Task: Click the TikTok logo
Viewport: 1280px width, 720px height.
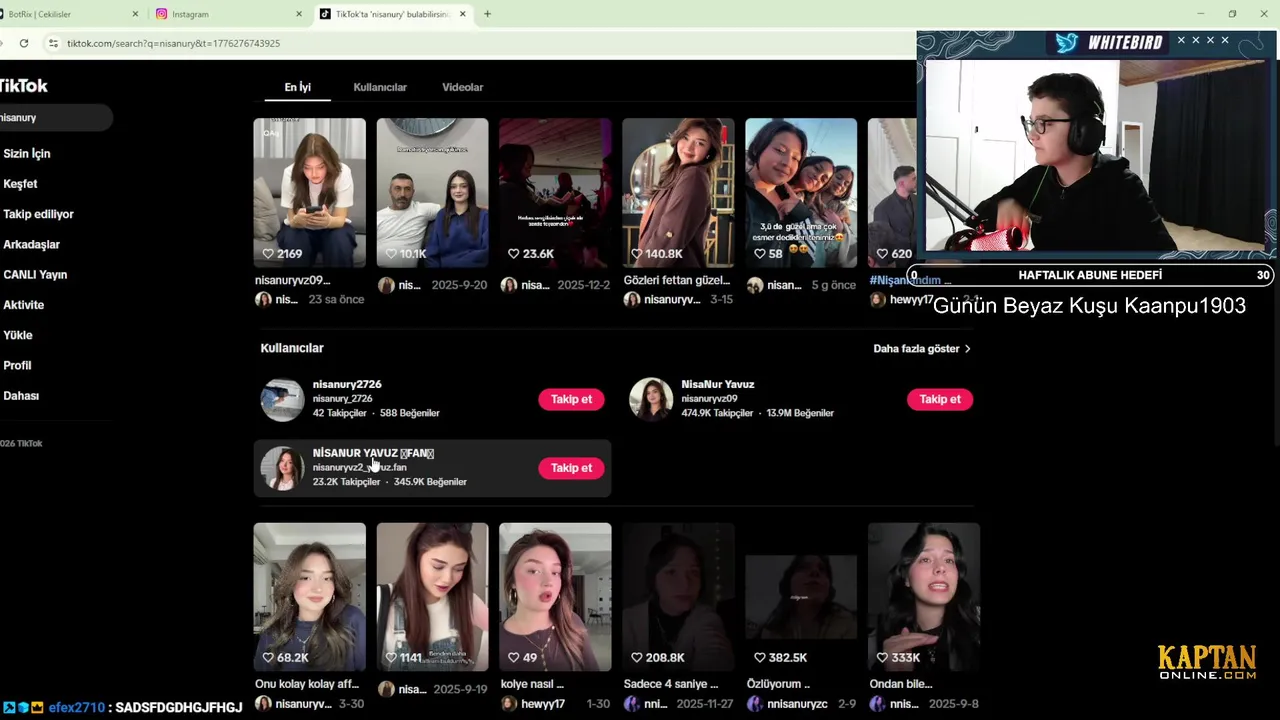Action: pos(23,86)
